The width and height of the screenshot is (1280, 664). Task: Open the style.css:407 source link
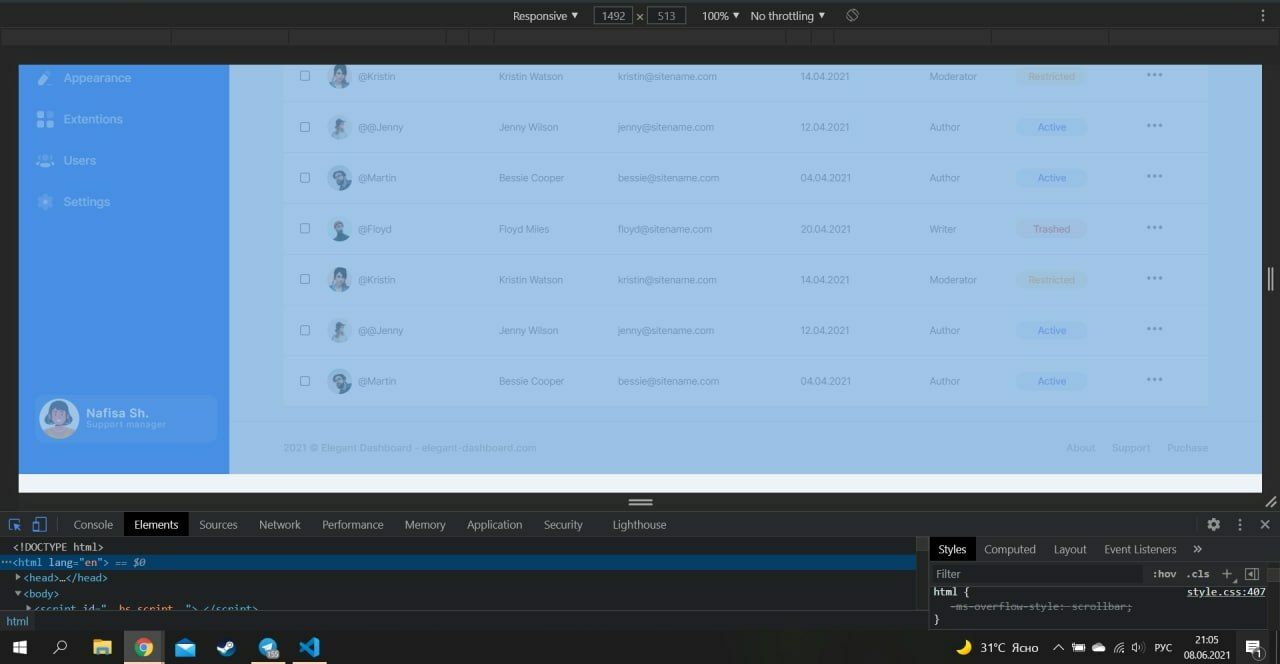pos(1226,592)
